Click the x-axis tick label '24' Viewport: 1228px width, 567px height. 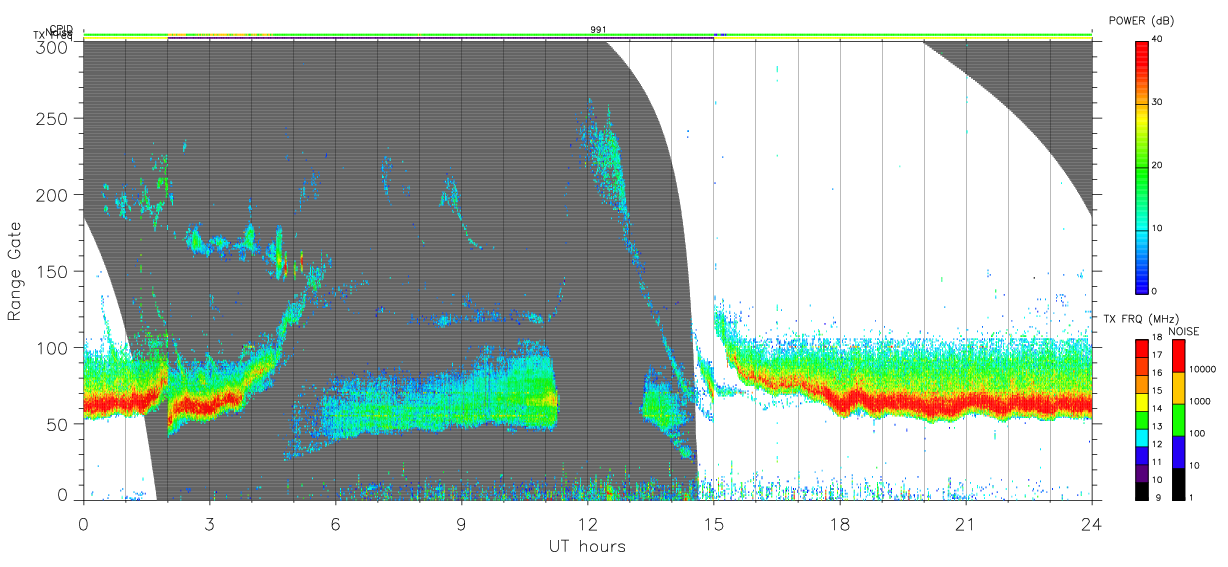(x=1091, y=523)
